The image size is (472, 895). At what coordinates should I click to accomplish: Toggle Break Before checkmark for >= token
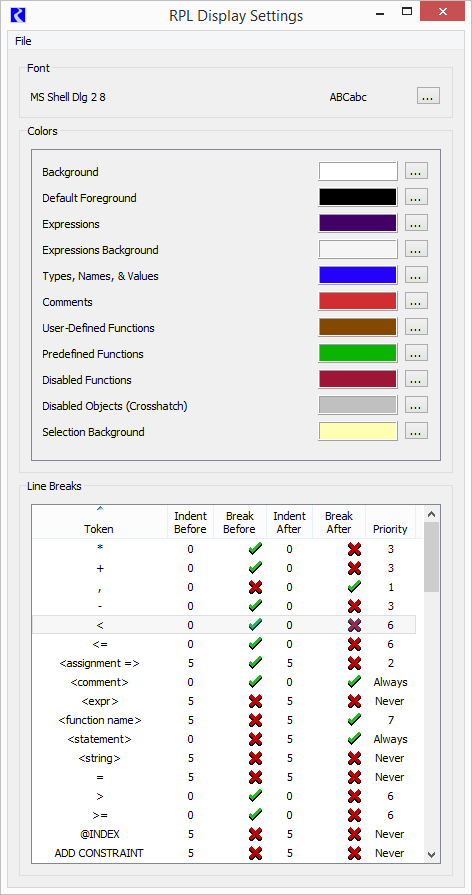pyautogui.click(x=255, y=815)
